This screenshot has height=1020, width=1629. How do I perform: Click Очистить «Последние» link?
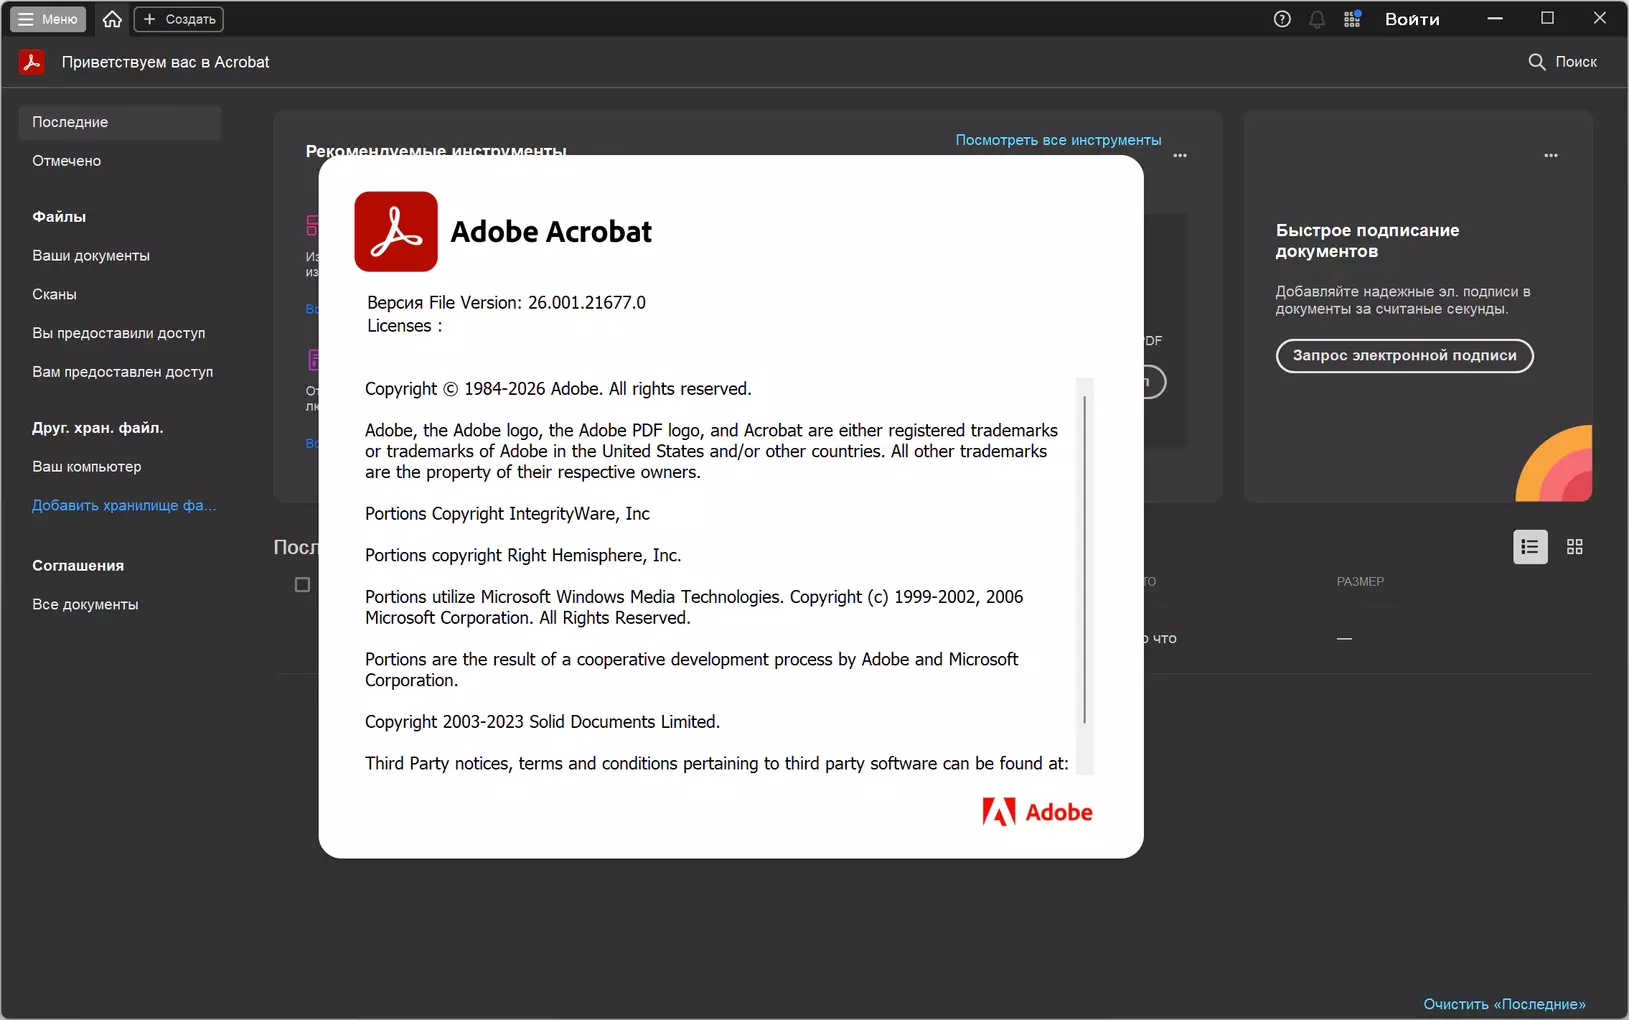tap(1504, 1004)
